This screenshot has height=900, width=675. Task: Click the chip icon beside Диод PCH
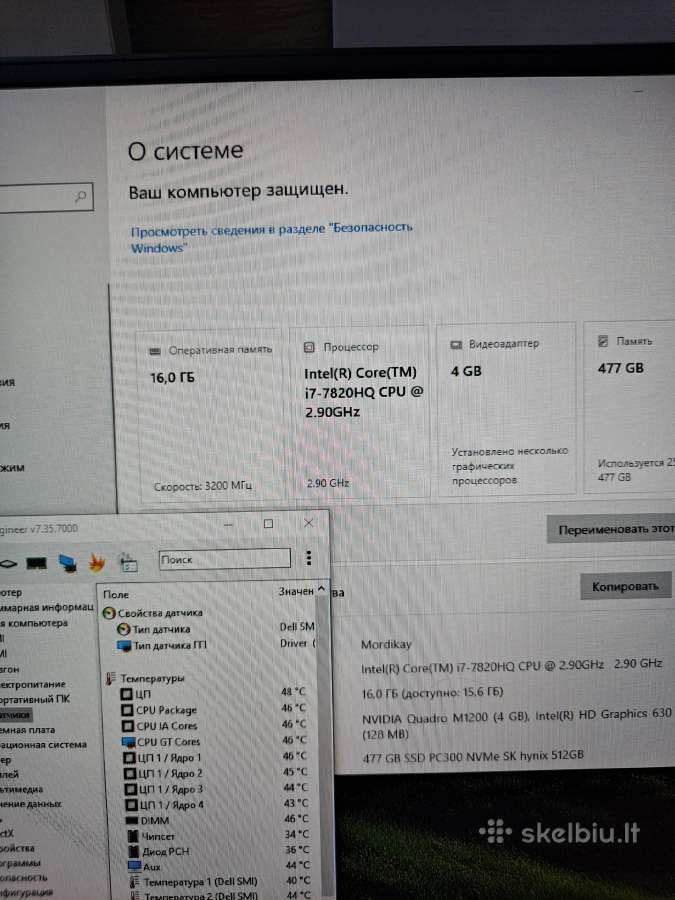pyautogui.click(x=134, y=852)
